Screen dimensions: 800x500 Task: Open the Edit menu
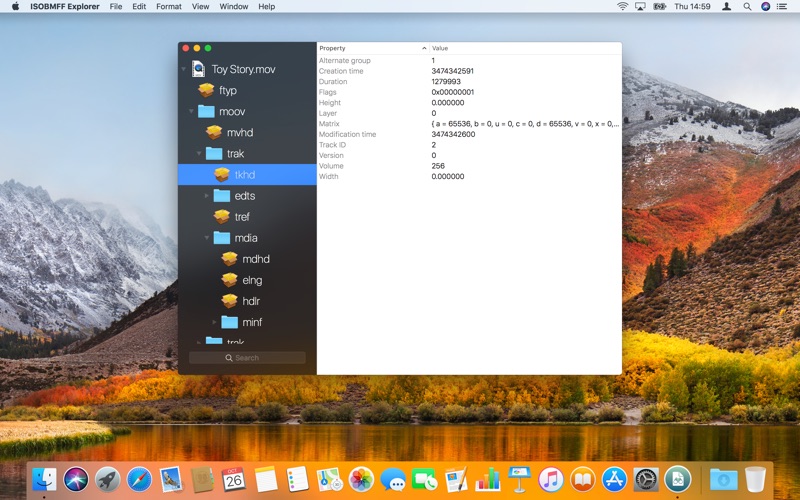click(x=139, y=7)
